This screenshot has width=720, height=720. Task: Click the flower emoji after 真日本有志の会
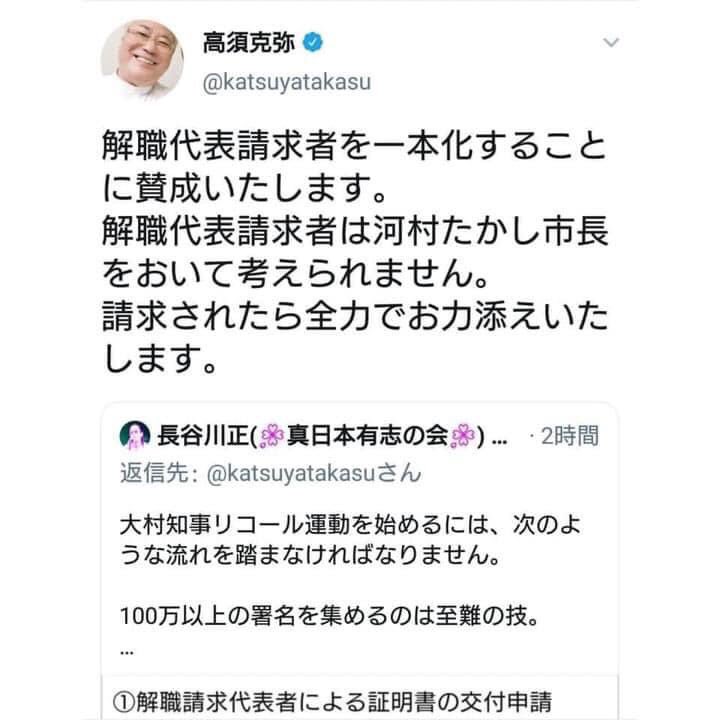(463, 436)
